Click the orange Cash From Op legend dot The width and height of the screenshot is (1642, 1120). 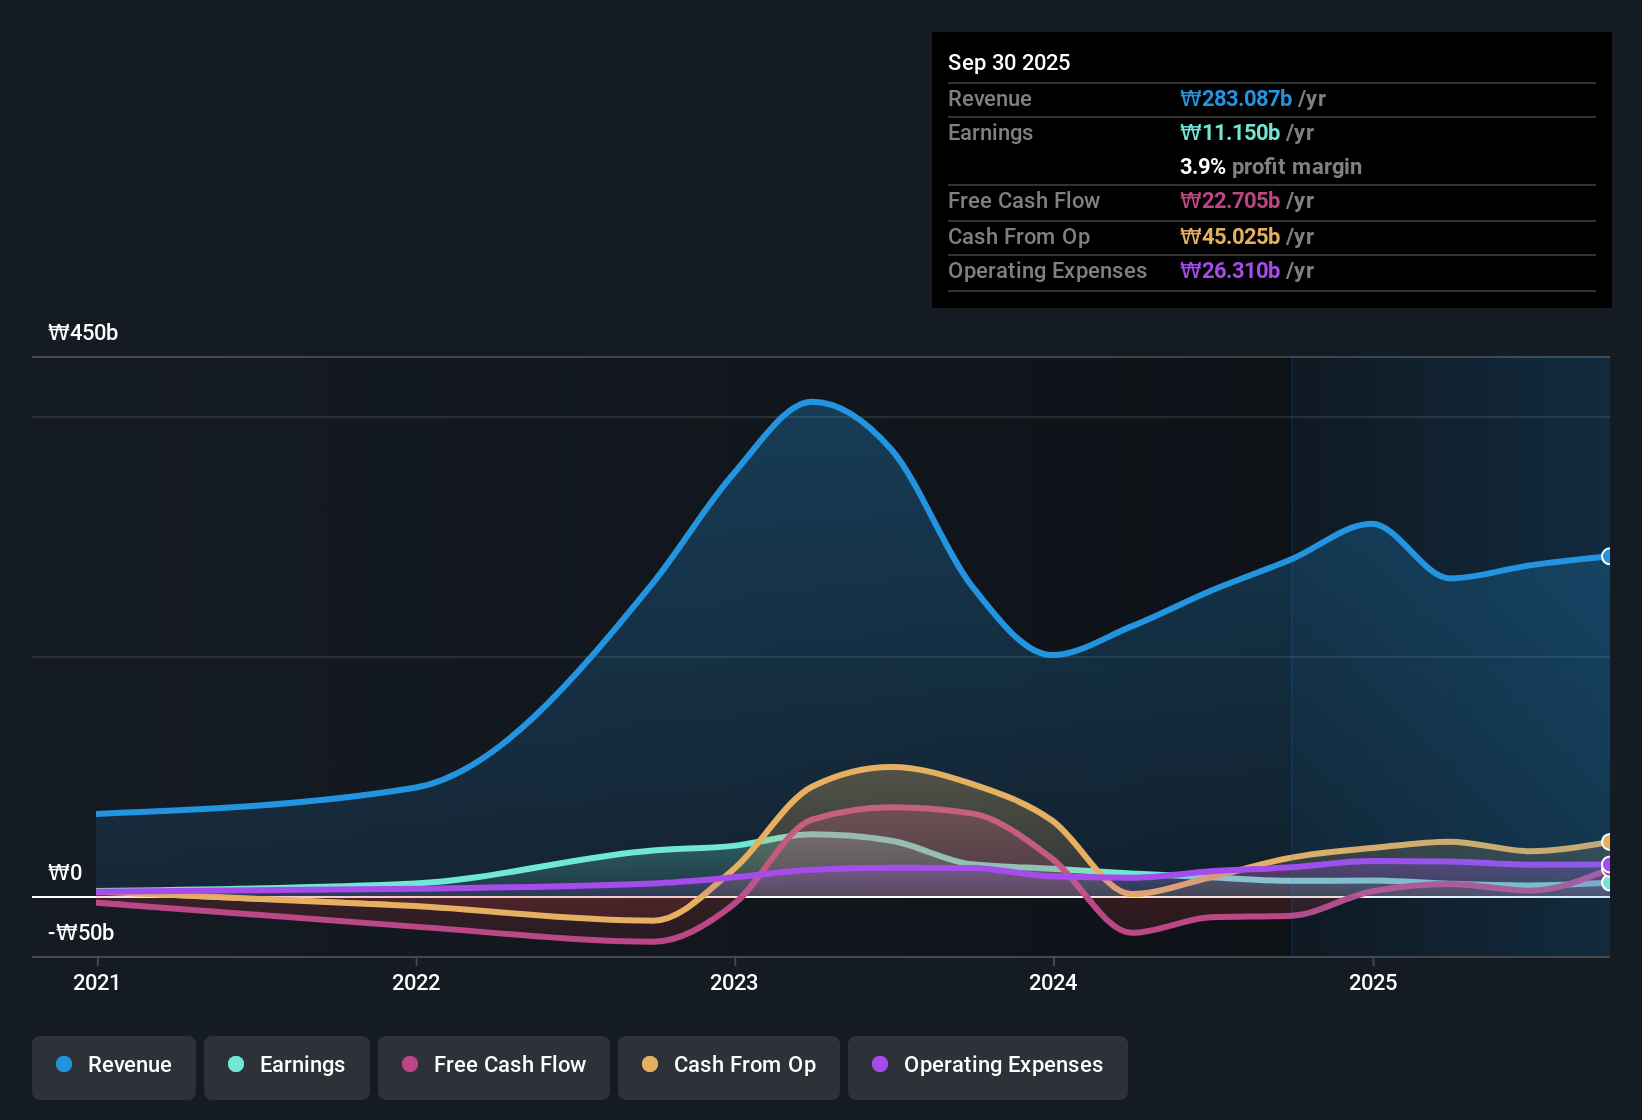(650, 1064)
